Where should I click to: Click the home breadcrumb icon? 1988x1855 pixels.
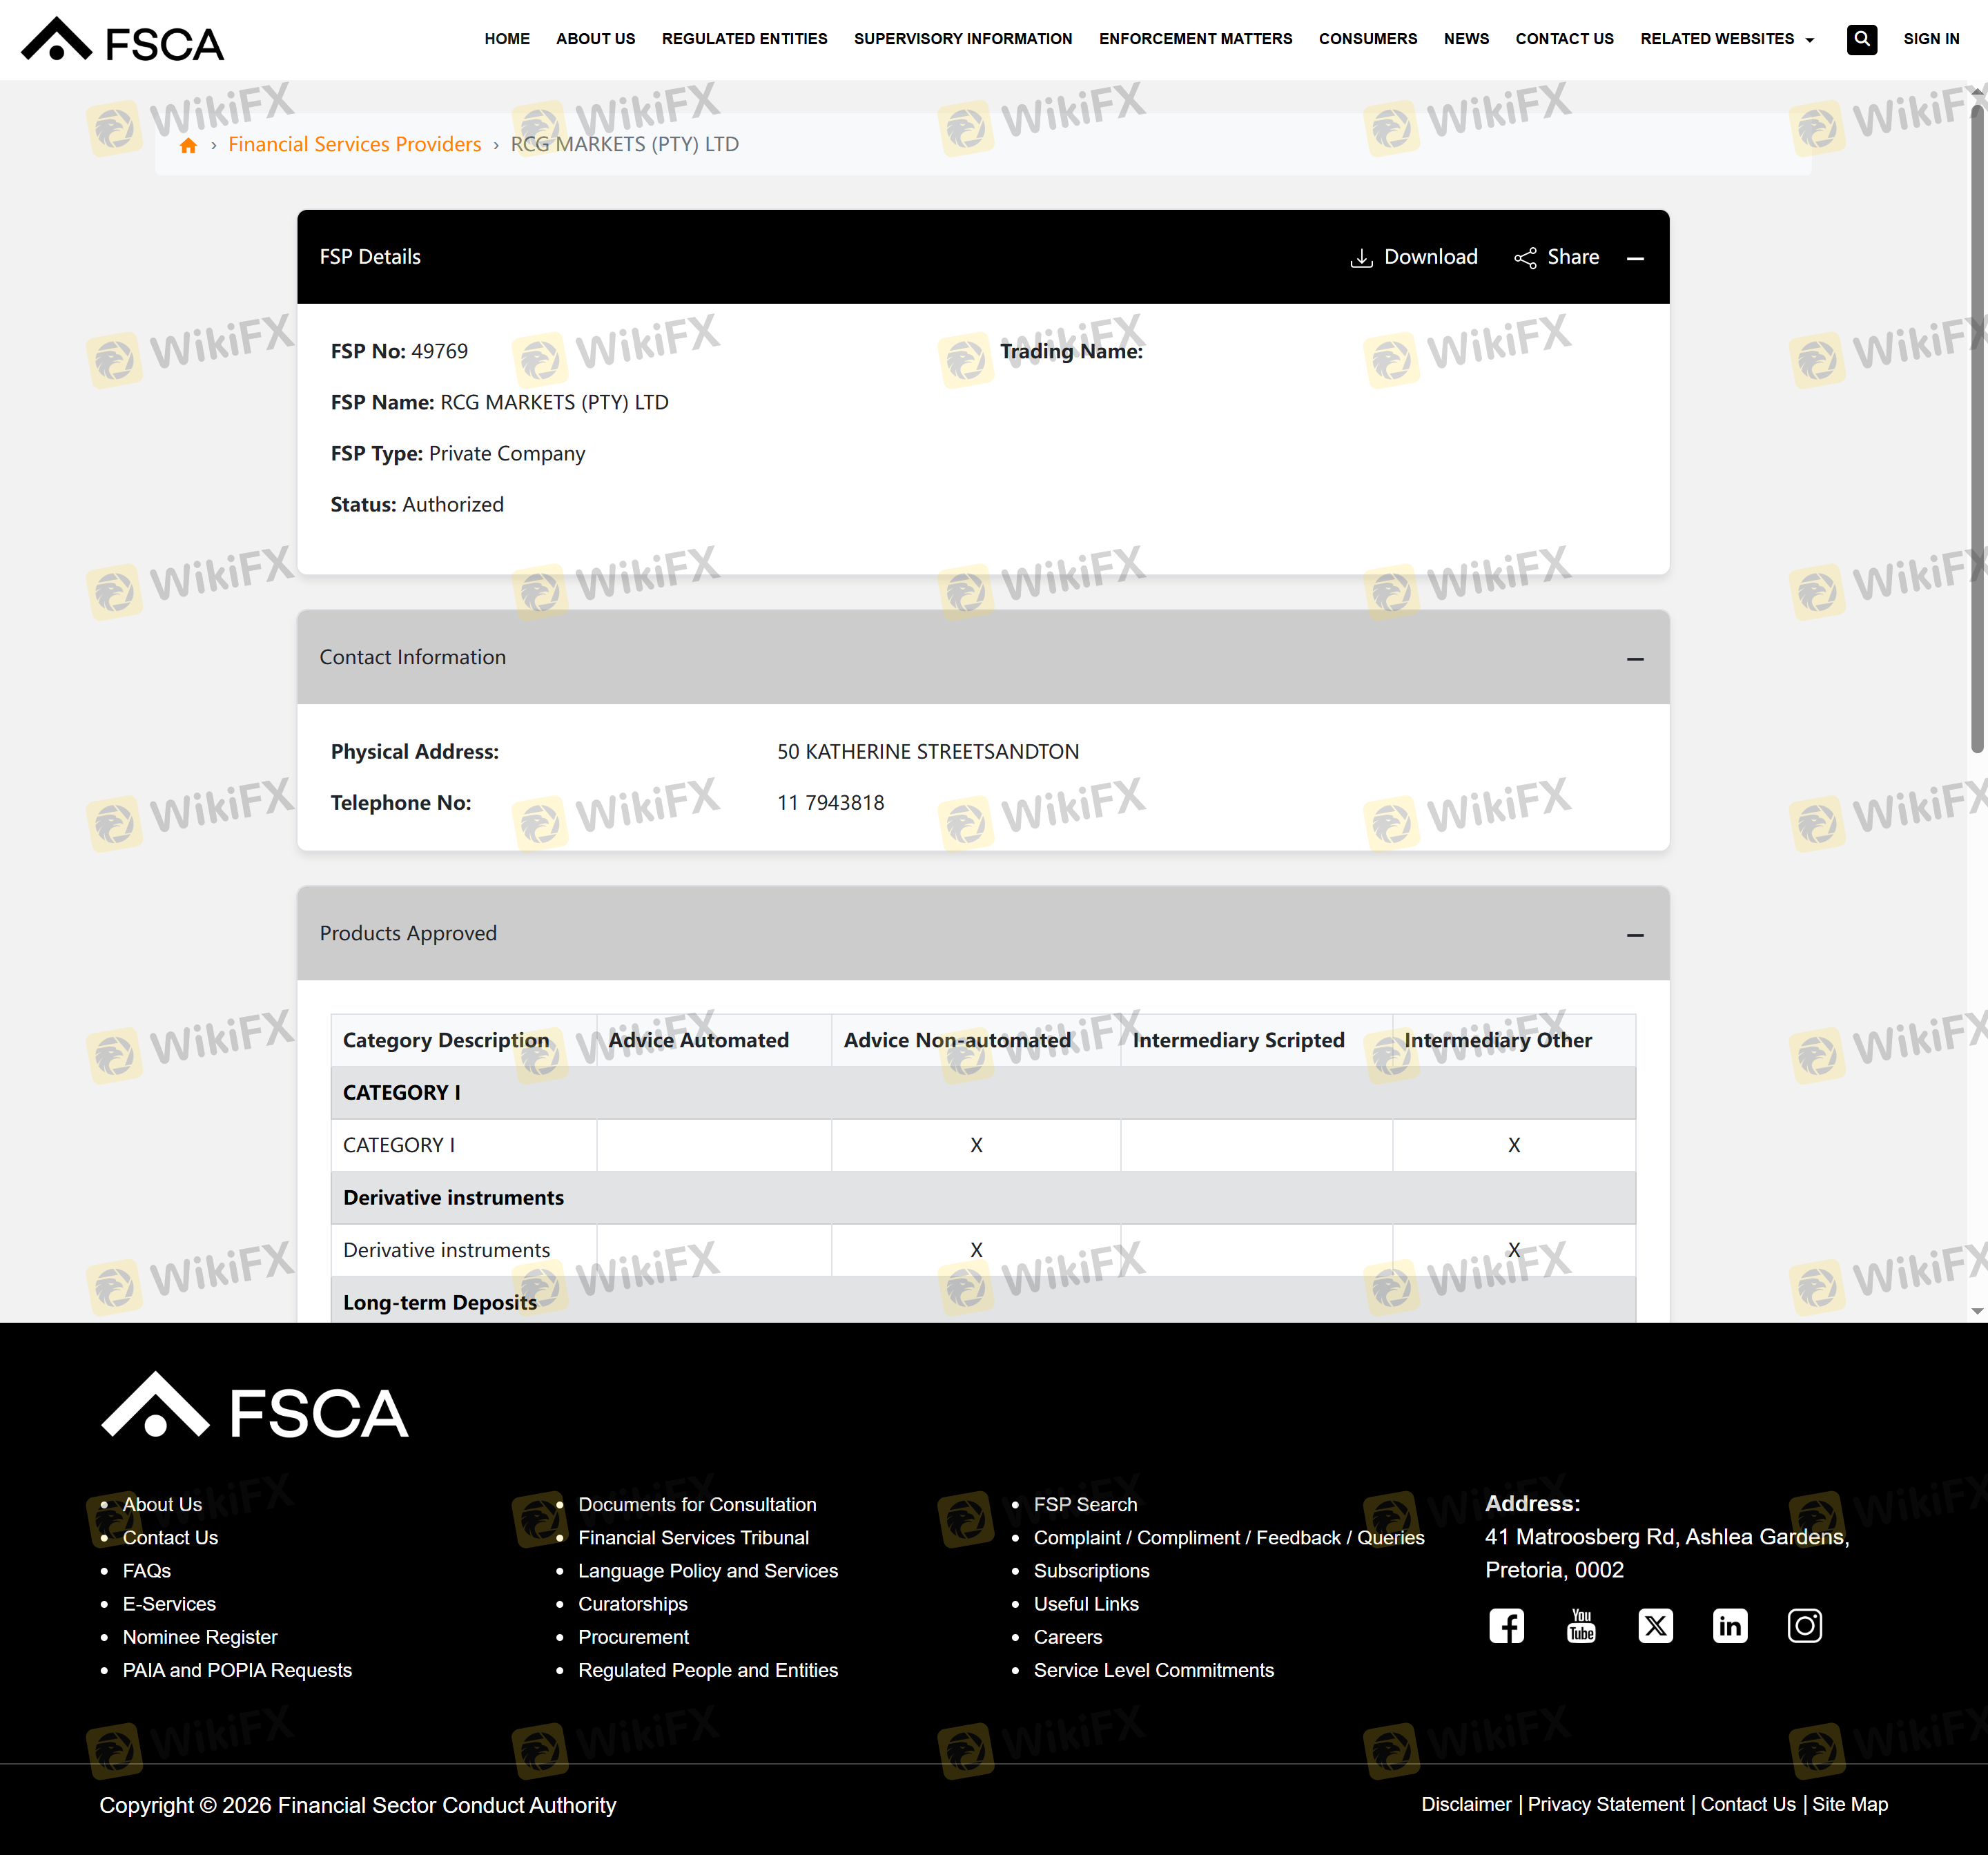pos(188,145)
